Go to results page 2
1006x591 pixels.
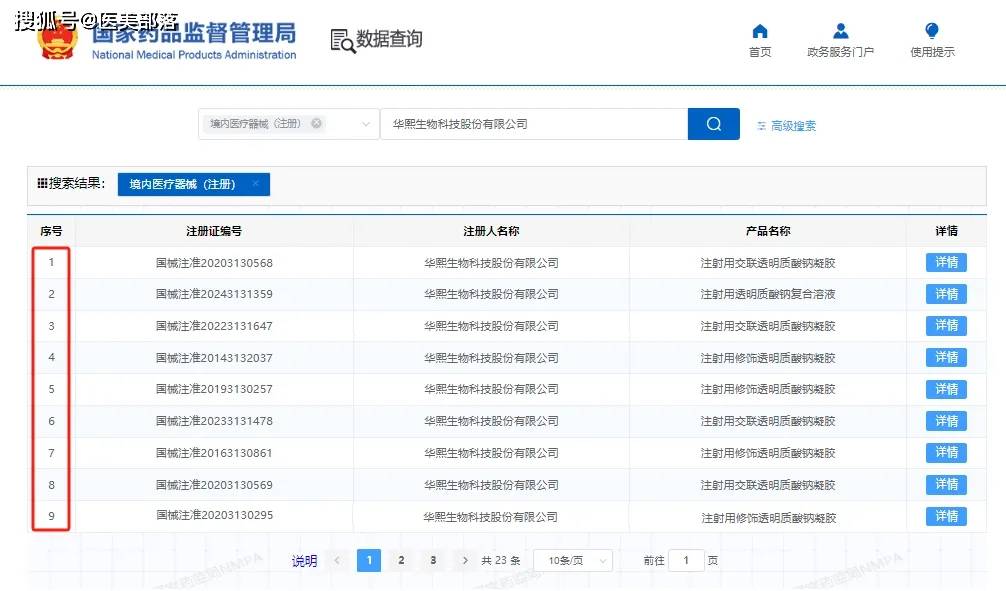tap(401, 560)
